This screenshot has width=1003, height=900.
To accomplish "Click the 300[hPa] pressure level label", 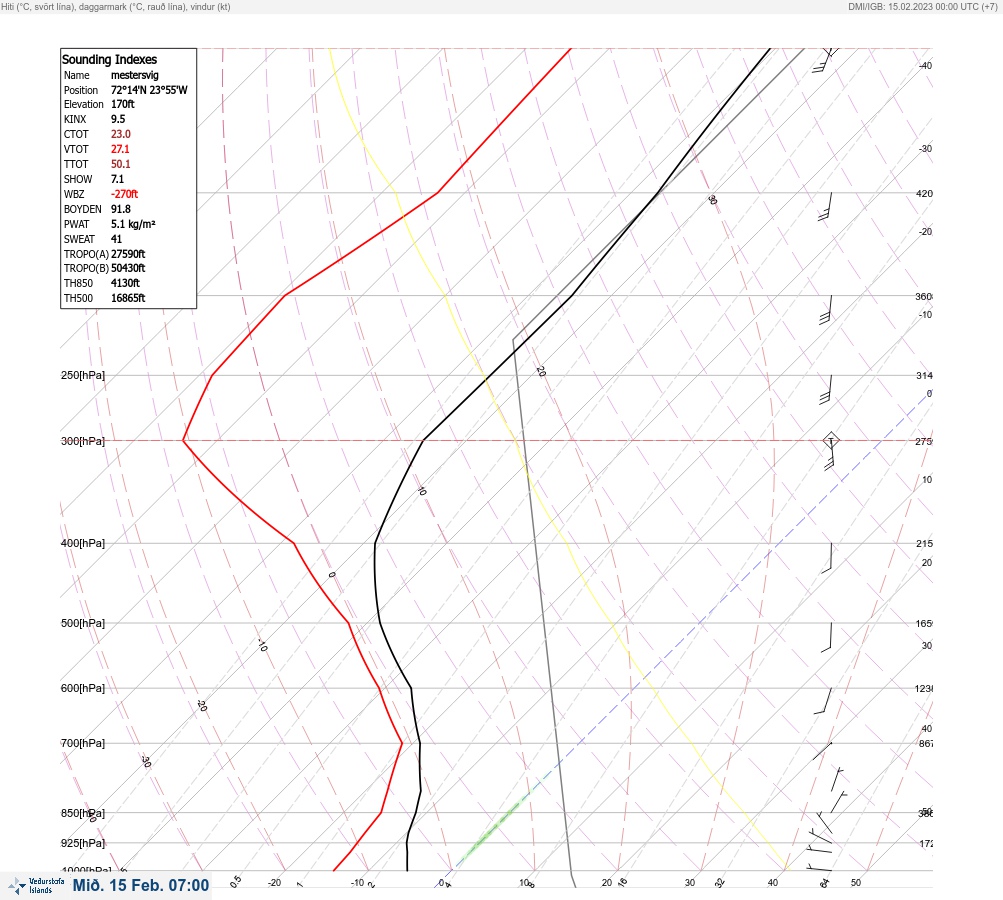I will click(x=83, y=441).
